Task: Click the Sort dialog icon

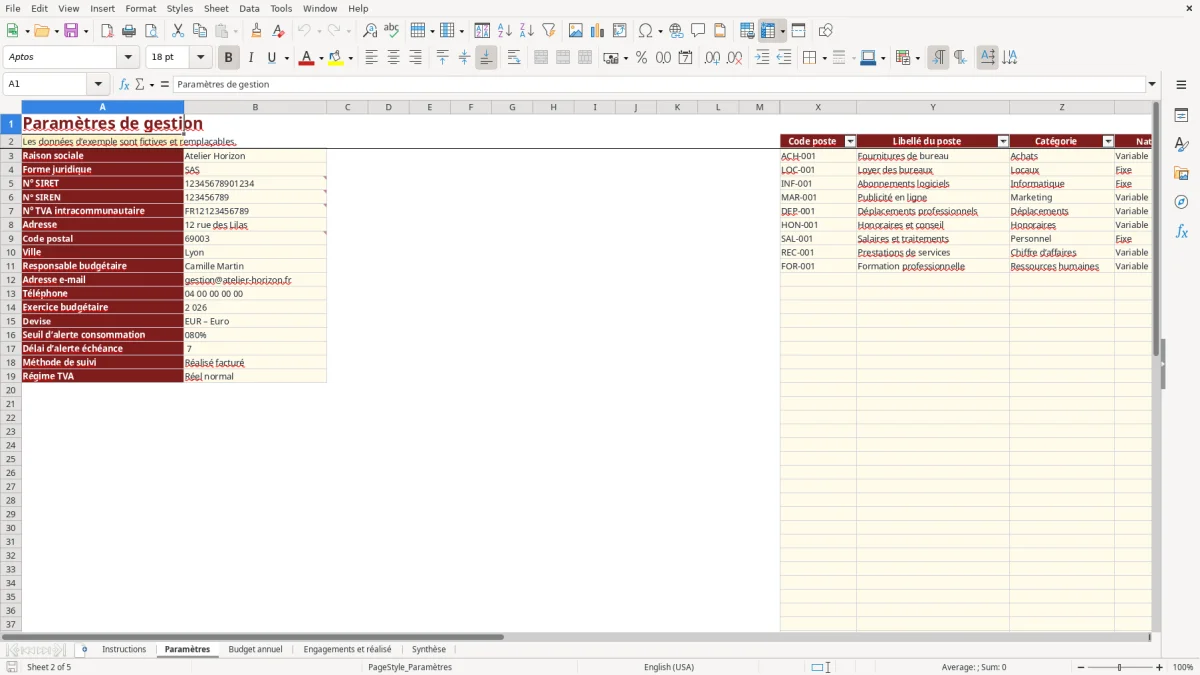Action: pyautogui.click(x=482, y=31)
